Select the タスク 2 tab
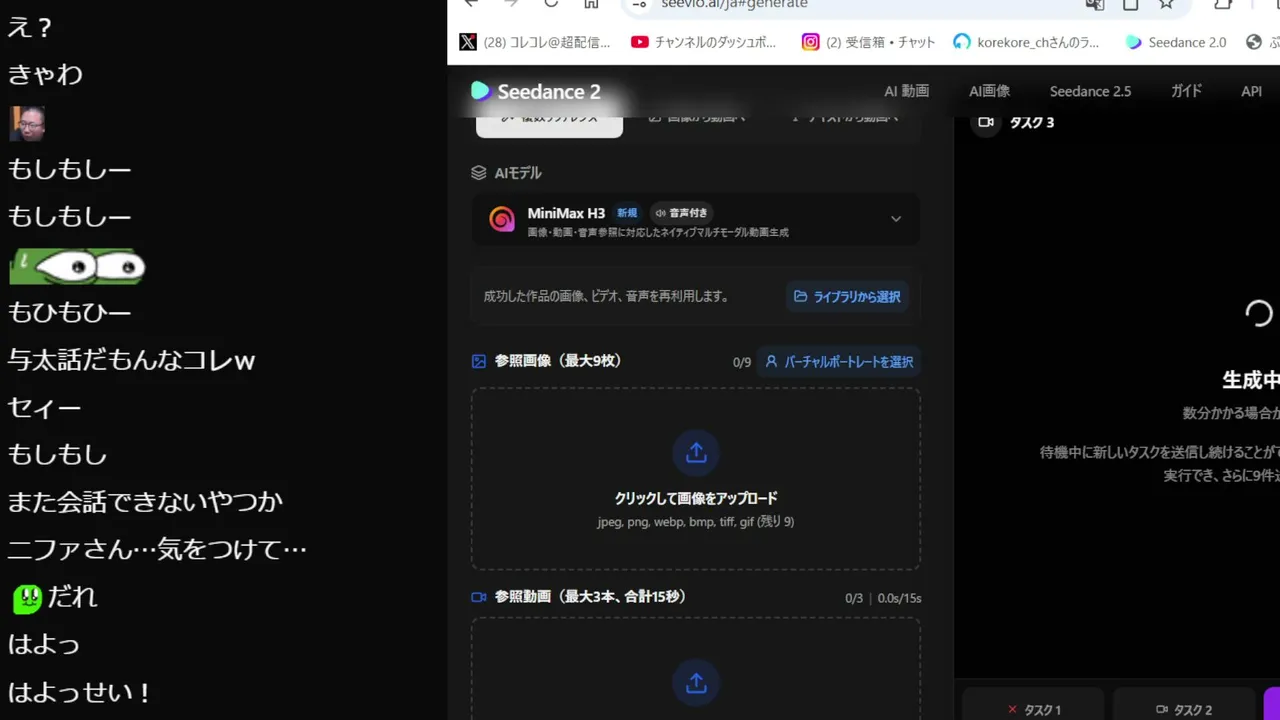This screenshot has height=720, width=1280. point(1184,710)
